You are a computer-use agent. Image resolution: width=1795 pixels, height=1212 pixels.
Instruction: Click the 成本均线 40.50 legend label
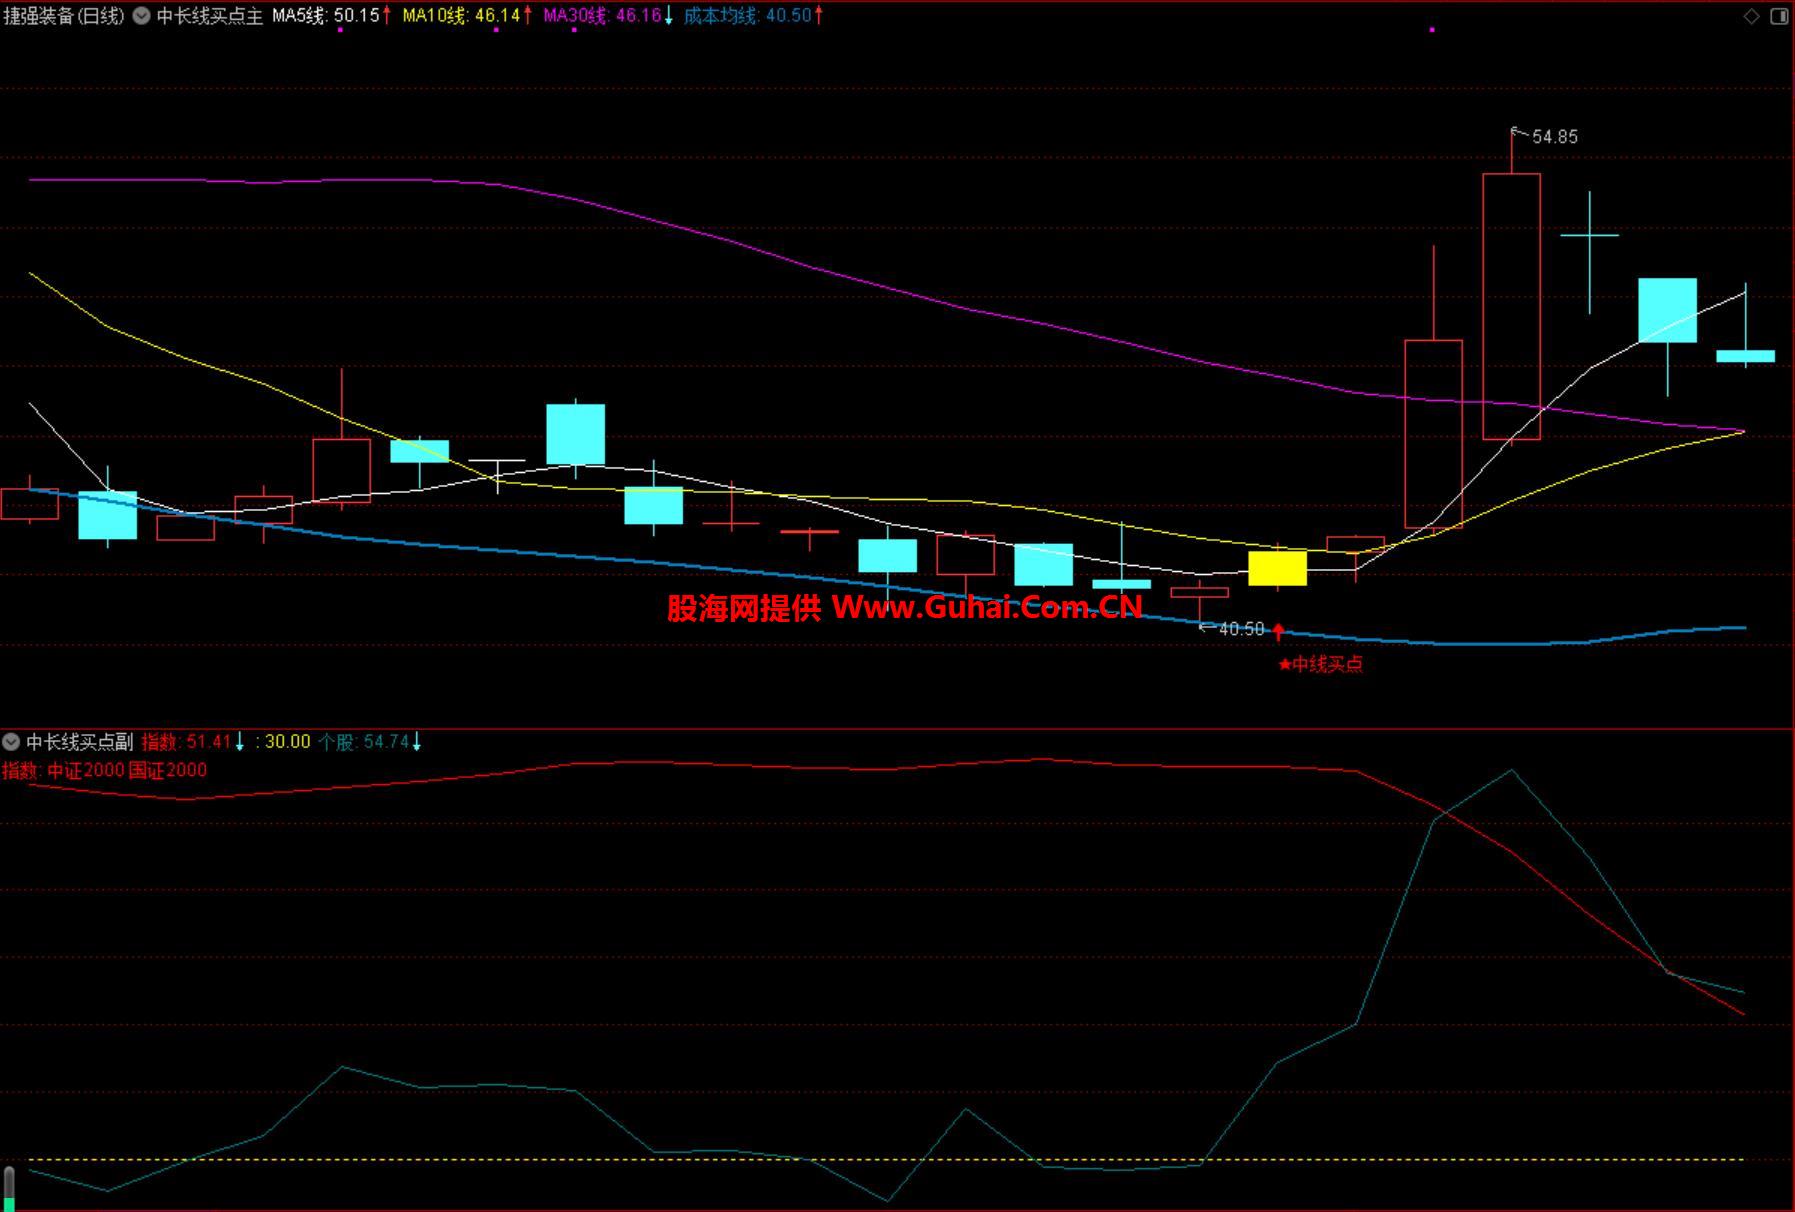coord(747,16)
